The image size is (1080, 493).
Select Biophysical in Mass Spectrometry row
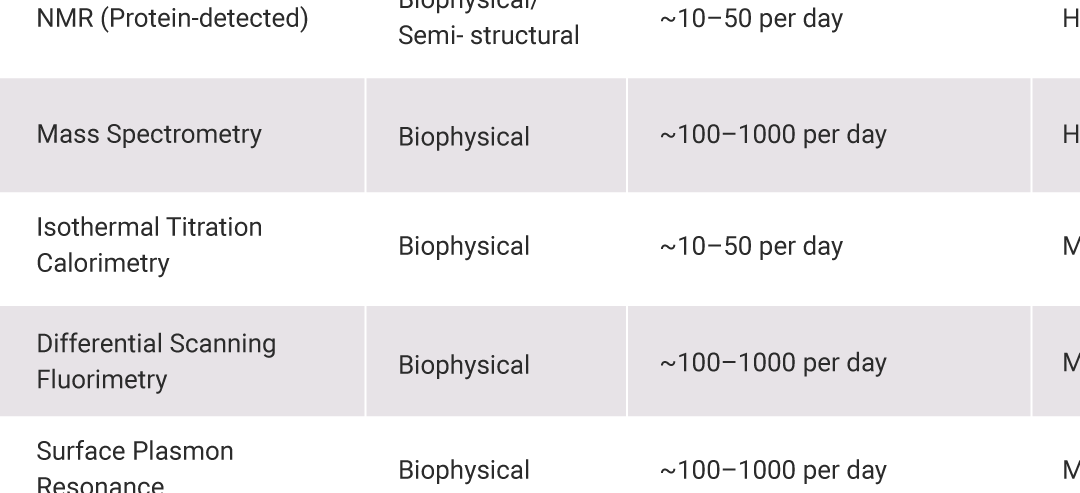(x=464, y=137)
